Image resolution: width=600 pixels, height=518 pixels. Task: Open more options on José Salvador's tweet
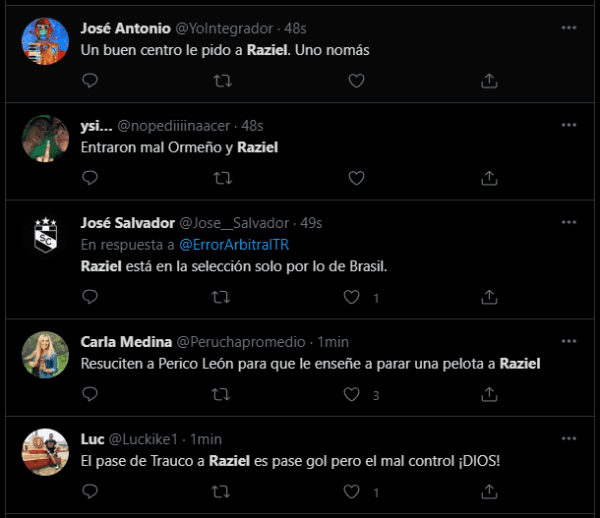point(569,223)
